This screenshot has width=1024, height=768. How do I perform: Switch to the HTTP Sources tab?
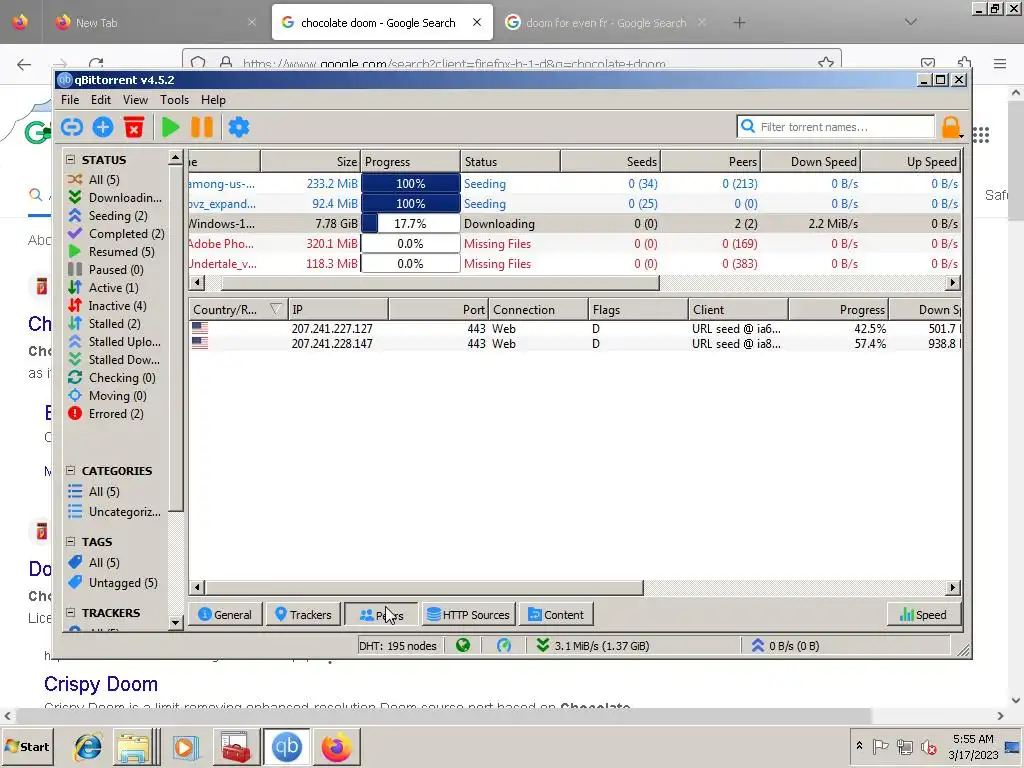click(468, 615)
